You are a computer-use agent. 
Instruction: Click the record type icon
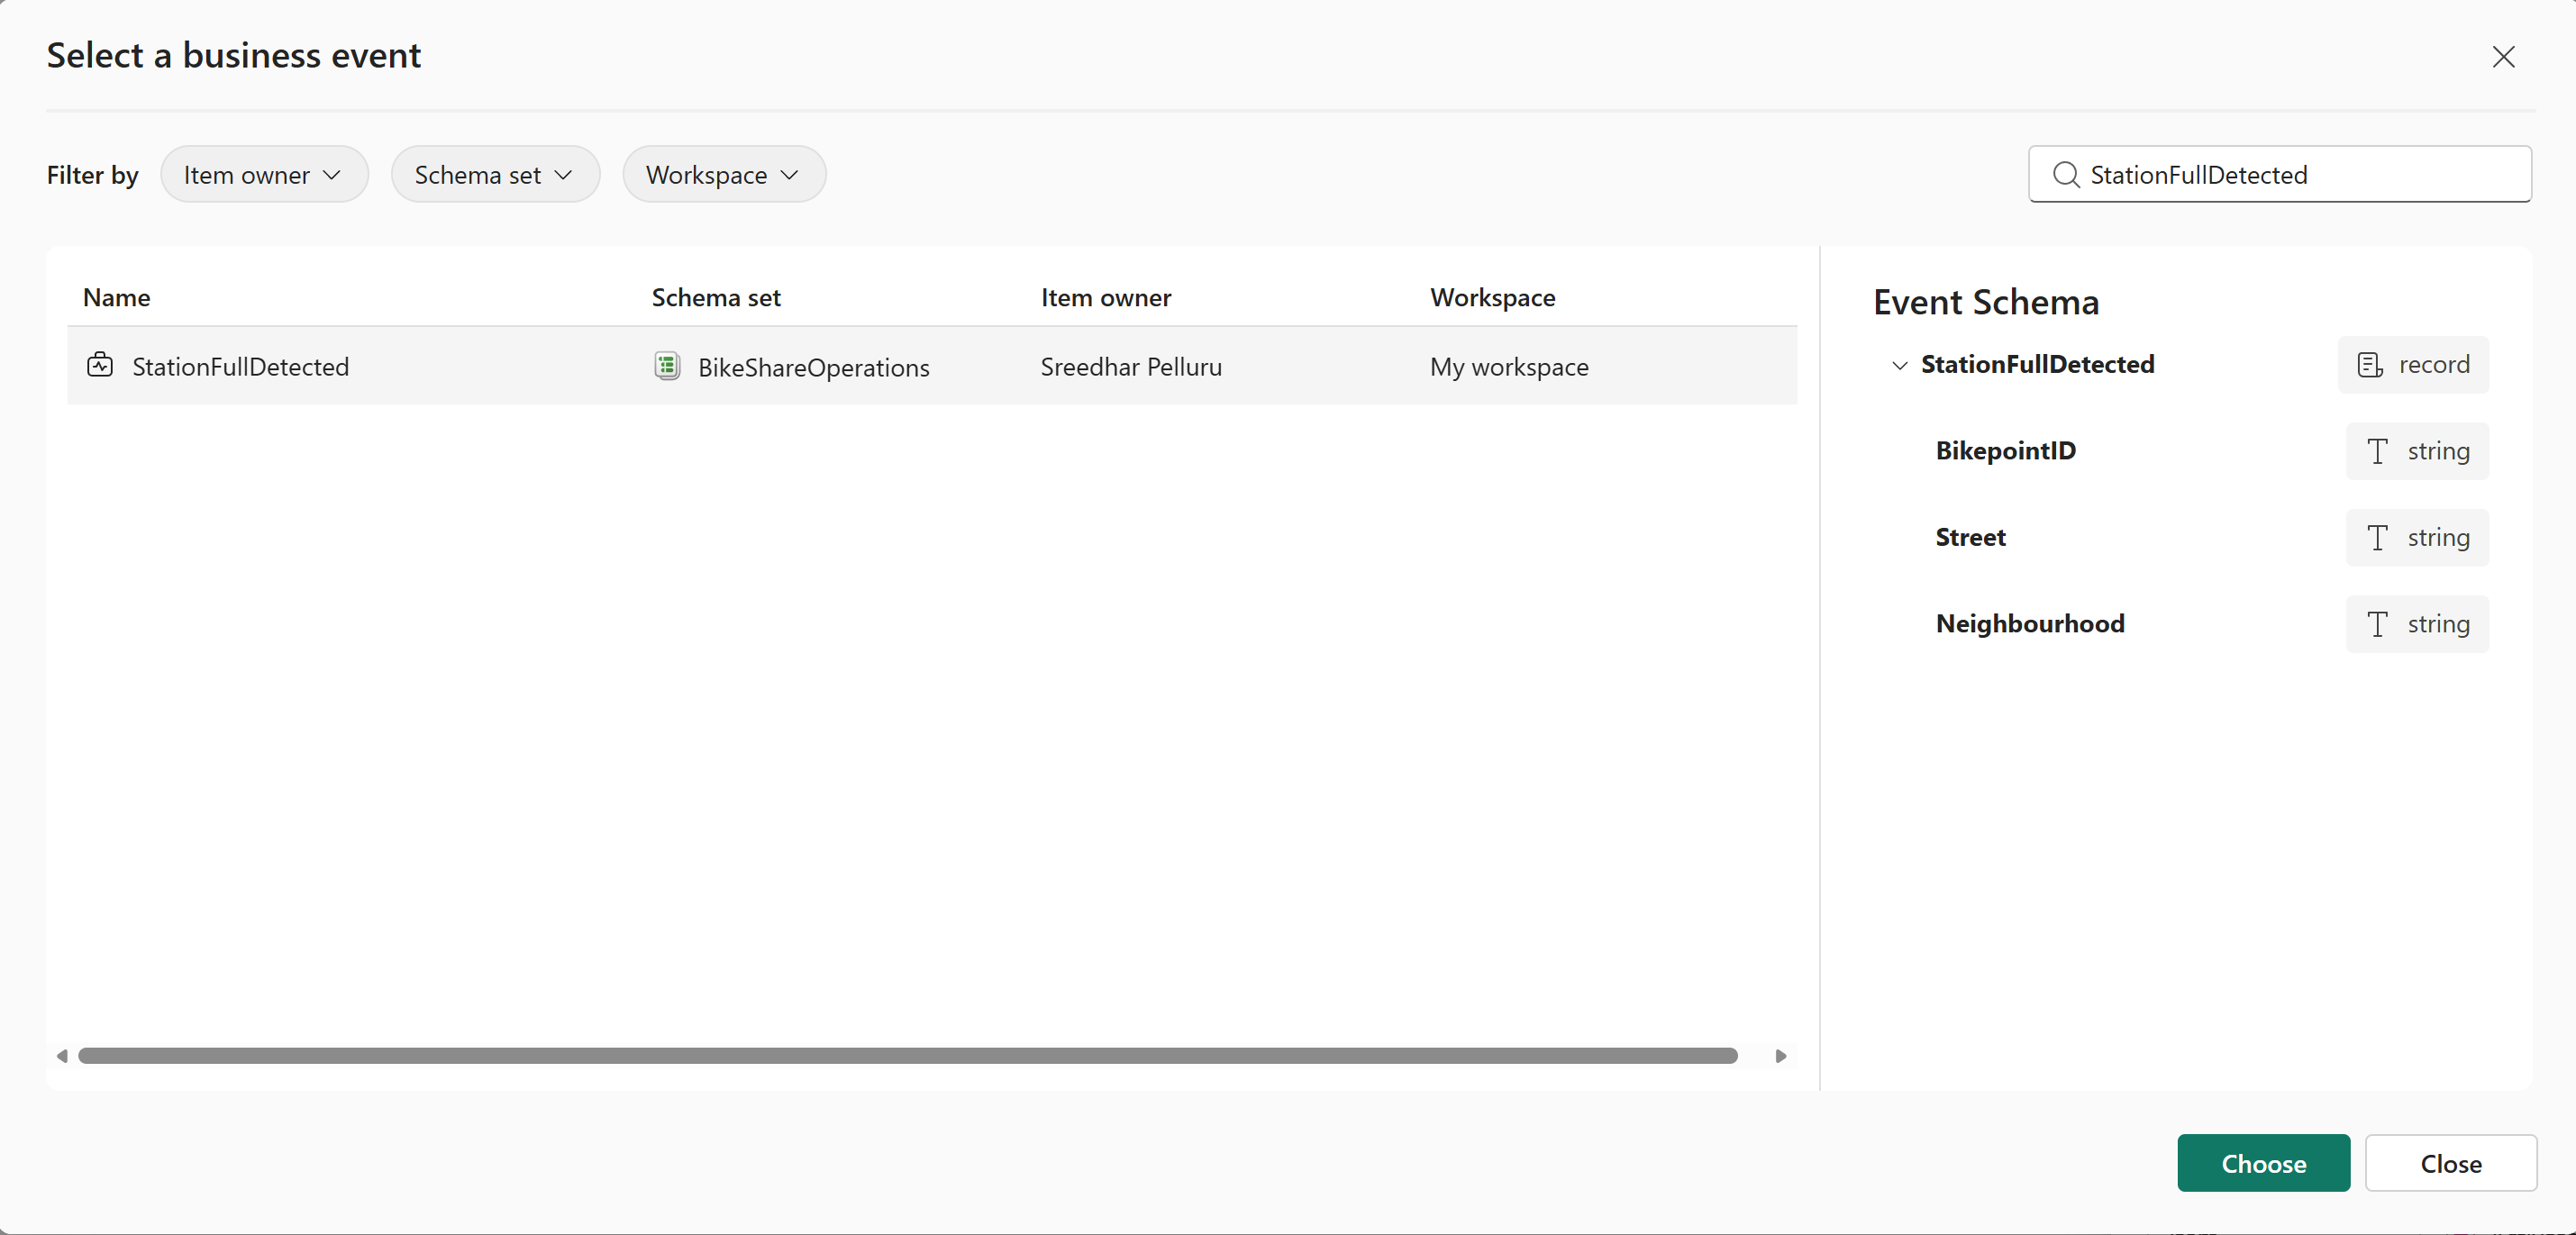[2369, 365]
